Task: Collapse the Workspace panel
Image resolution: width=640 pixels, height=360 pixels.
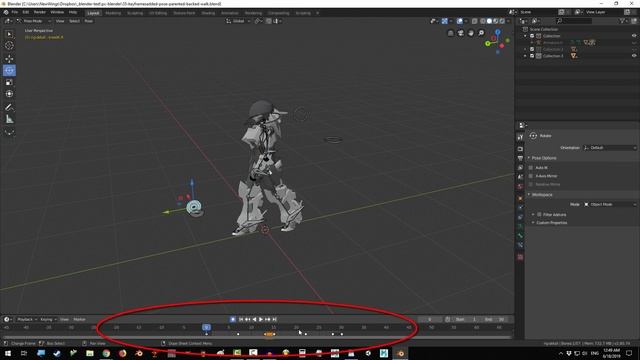Action: click(x=542, y=195)
